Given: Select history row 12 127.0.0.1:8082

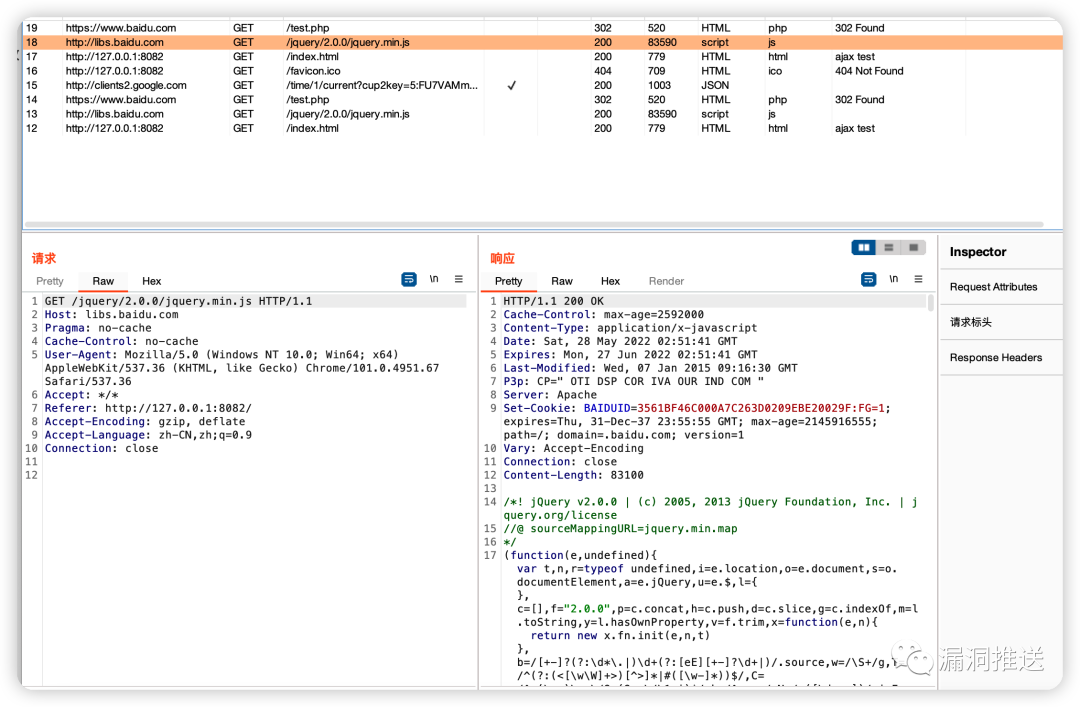Looking at the screenshot, I should pyautogui.click(x=542, y=128).
